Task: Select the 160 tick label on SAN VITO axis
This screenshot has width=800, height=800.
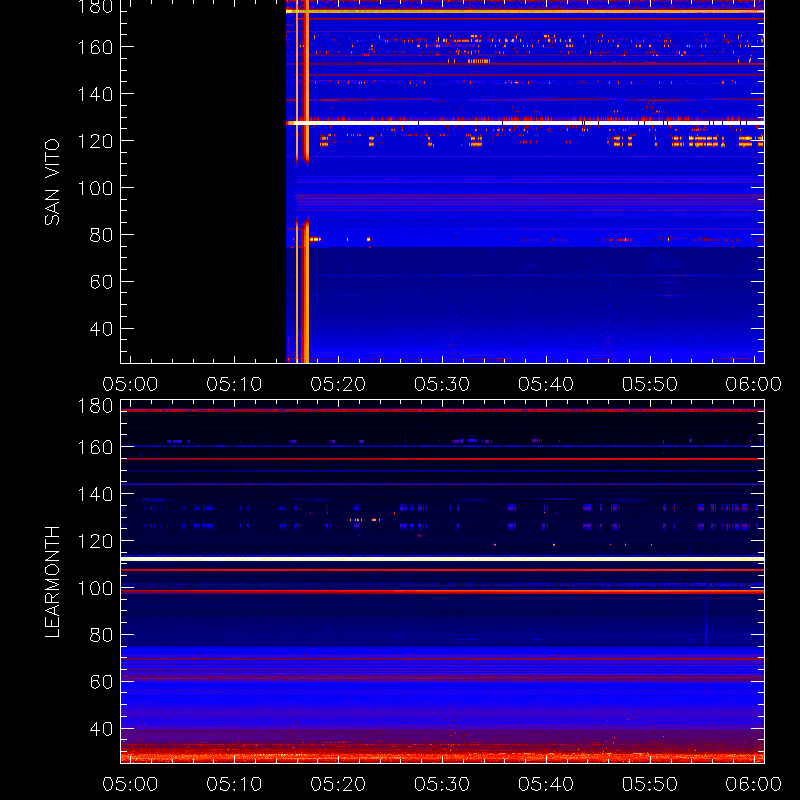Action: tap(95, 47)
